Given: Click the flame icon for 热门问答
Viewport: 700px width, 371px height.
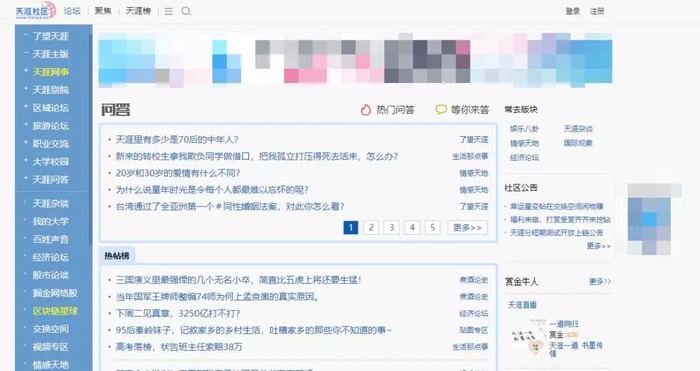Looking at the screenshot, I should [366, 110].
